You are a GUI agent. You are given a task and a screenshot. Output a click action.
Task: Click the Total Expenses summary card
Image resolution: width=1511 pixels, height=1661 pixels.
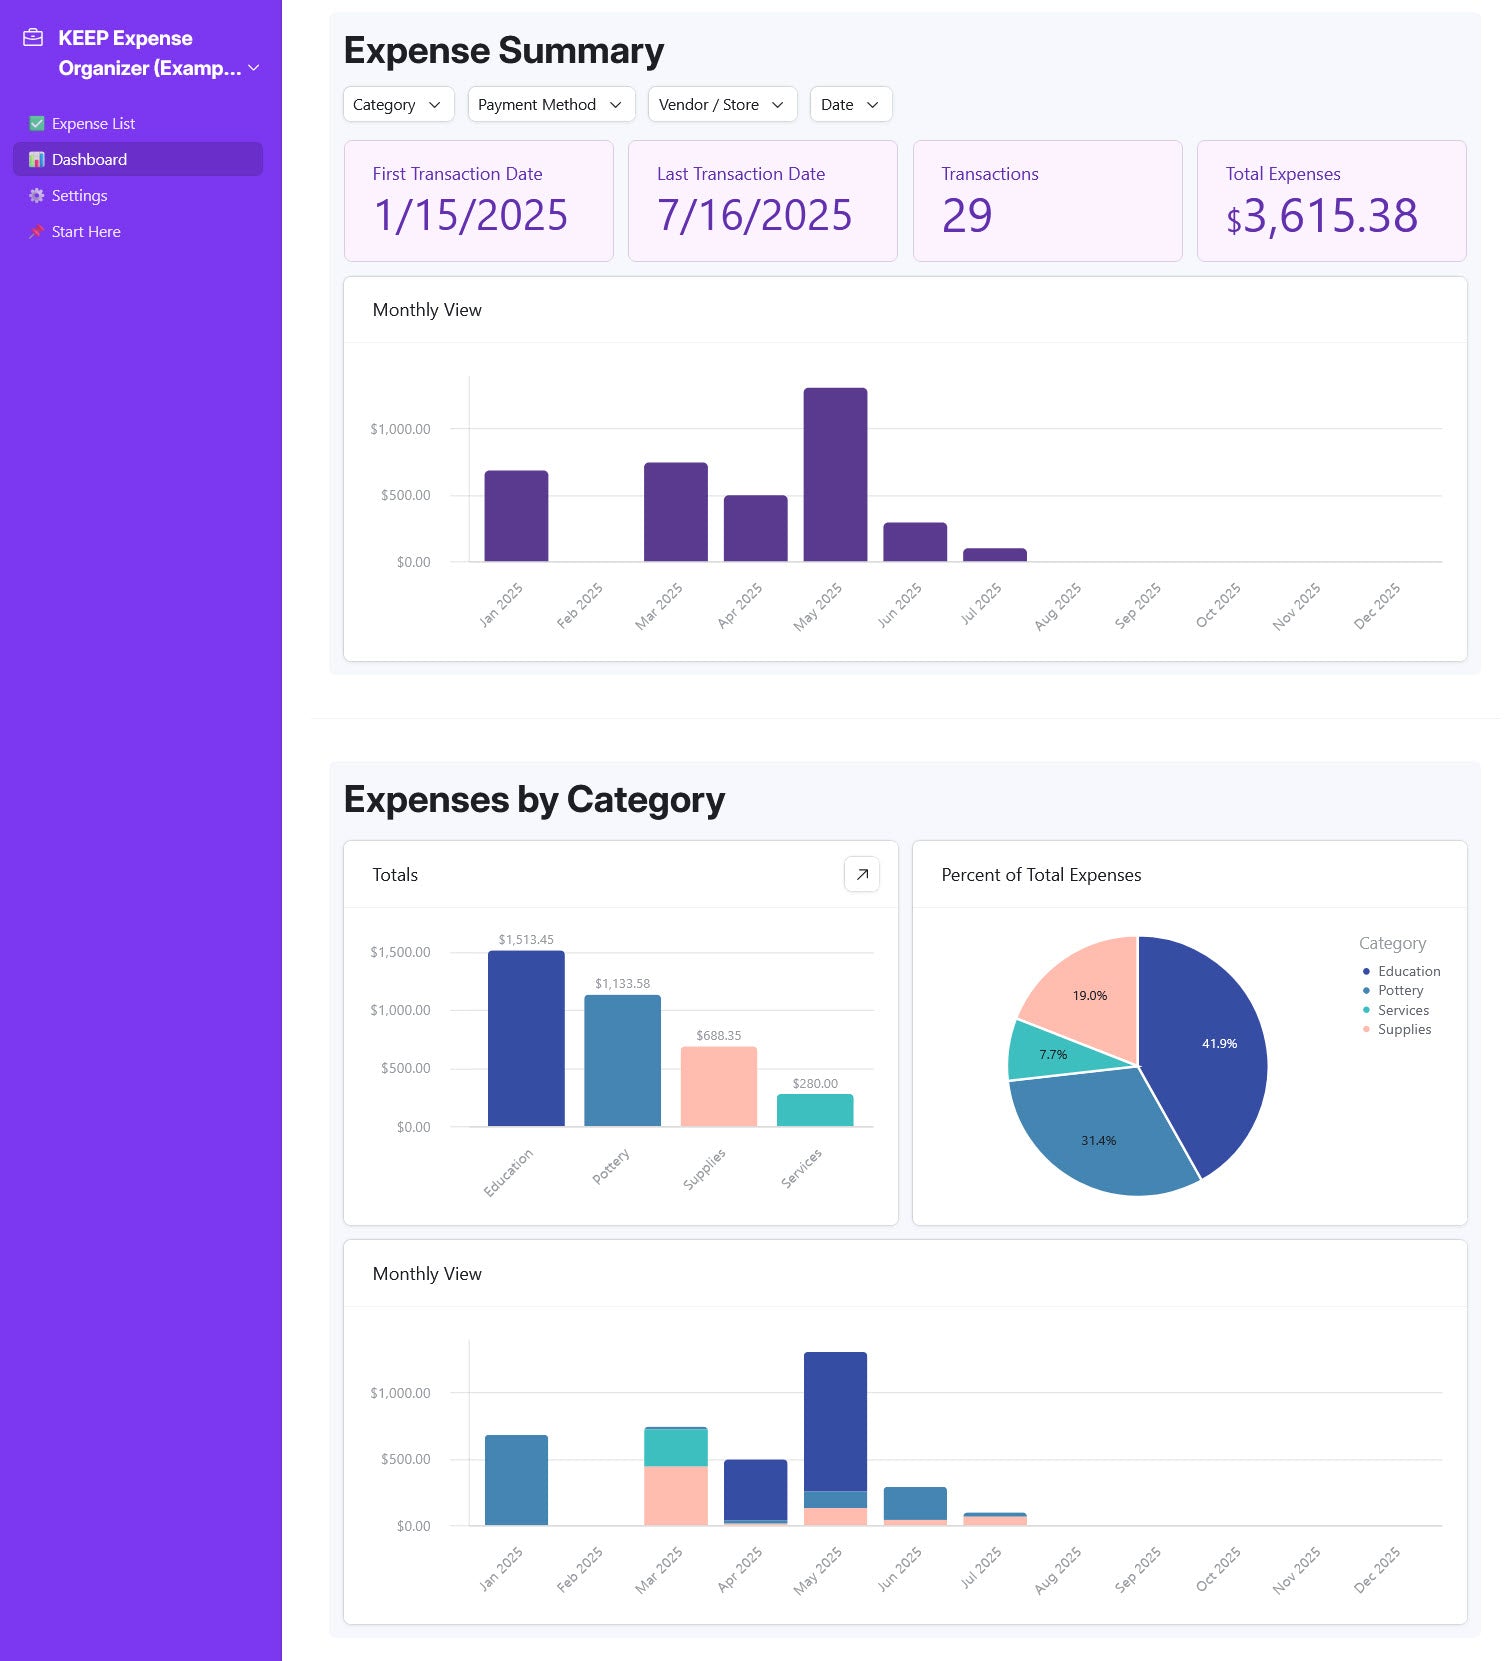tap(1330, 201)
